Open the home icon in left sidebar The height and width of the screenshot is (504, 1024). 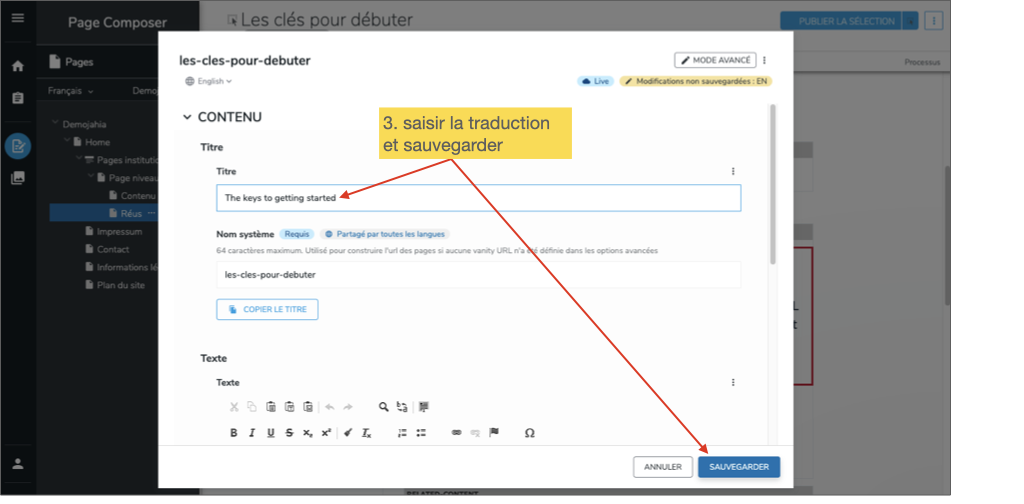tap(17, 66)
